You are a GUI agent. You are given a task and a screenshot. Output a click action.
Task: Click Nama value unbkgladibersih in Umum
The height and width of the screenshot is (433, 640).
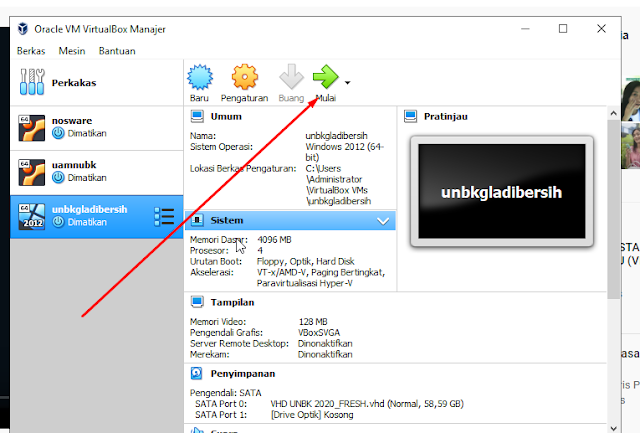(336, 136)
